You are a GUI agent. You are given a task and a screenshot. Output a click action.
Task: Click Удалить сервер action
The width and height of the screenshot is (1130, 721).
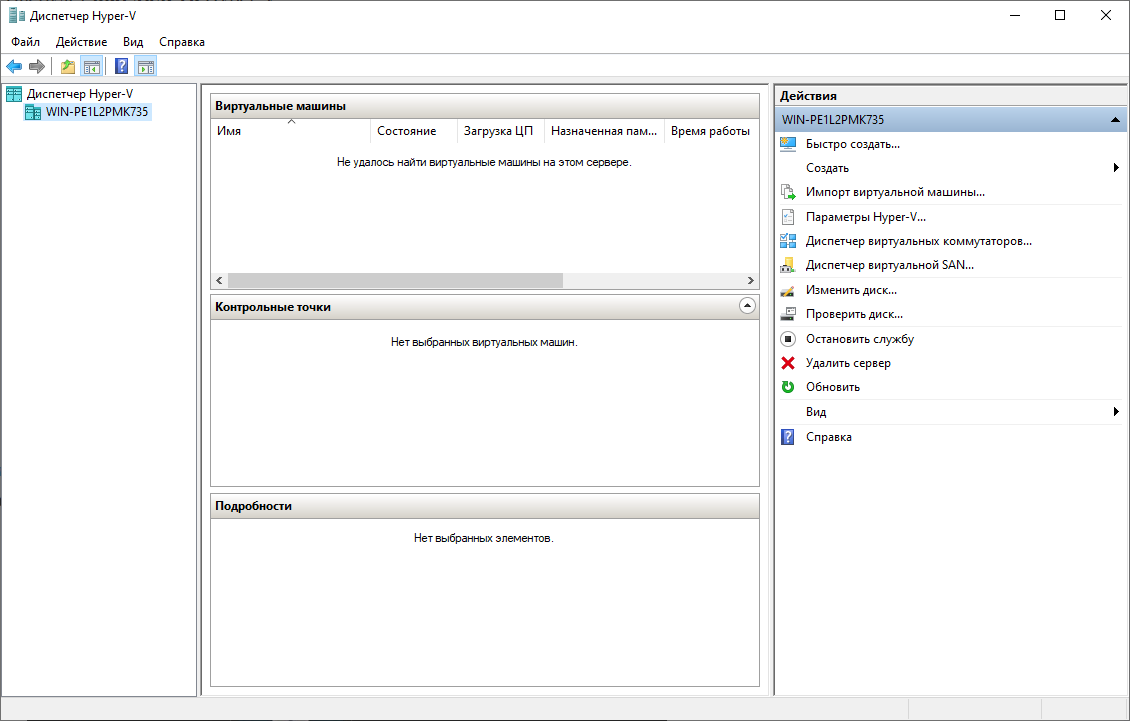(x=848, y=363)
